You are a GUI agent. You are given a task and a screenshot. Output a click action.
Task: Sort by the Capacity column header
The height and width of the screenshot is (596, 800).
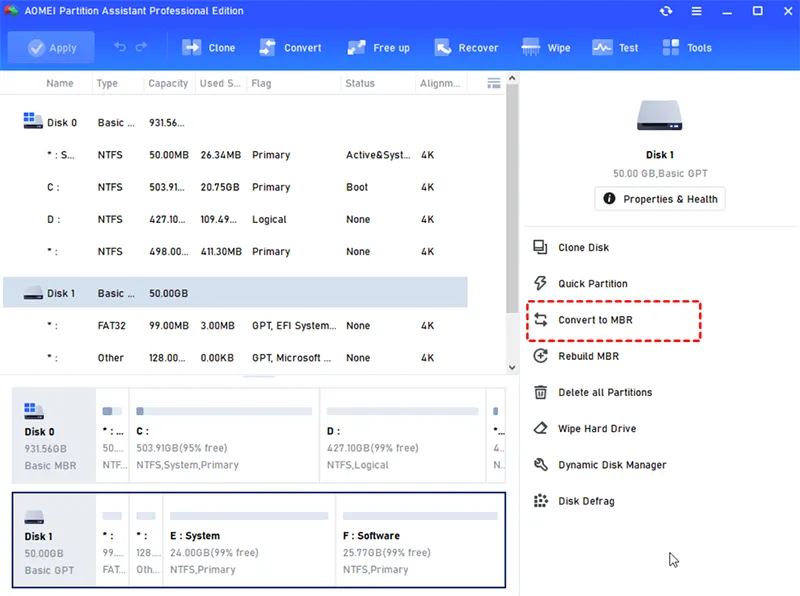click(168, 83)
